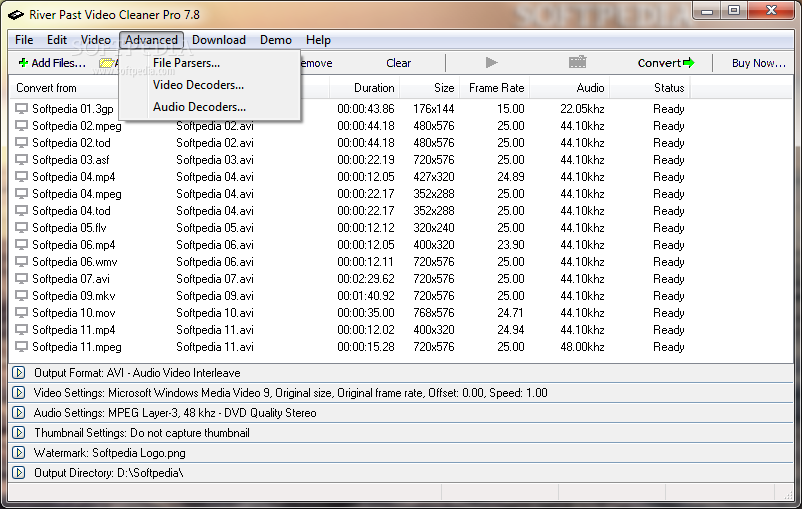Open the Video menu
802x509 pixels.
[96, 40]
